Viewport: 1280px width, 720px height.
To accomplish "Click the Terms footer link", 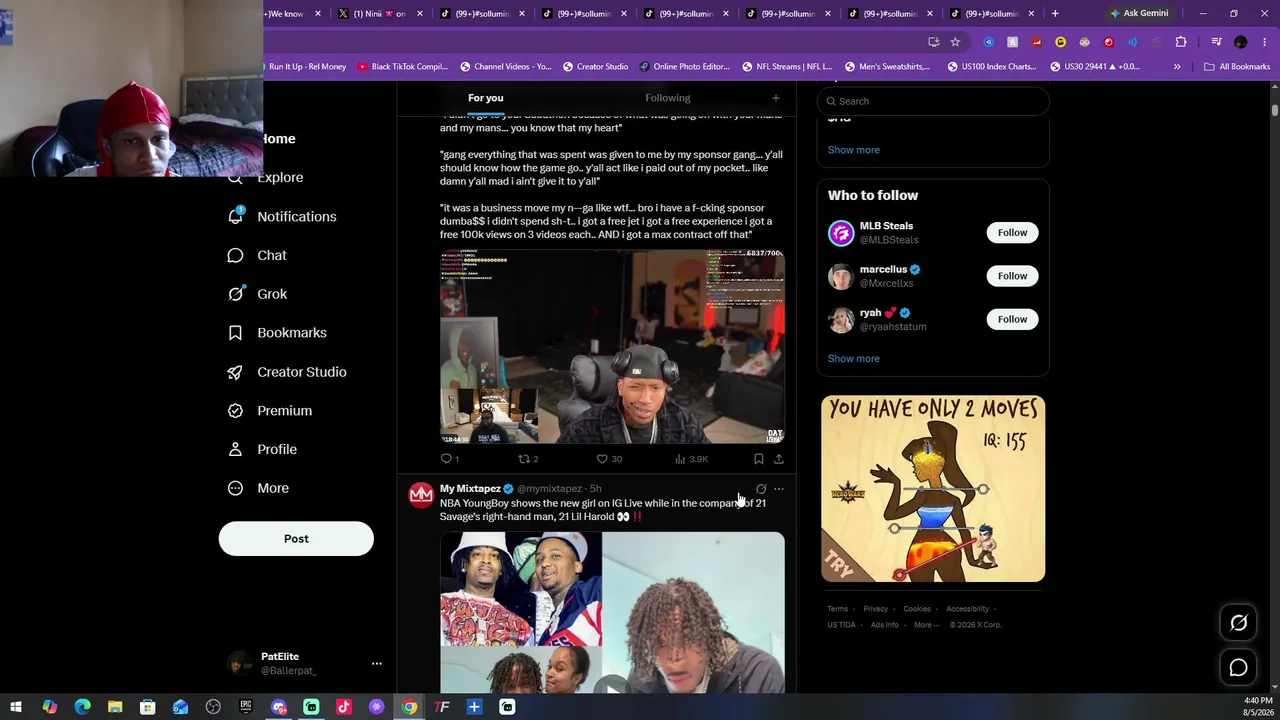I will pos(837,609).
